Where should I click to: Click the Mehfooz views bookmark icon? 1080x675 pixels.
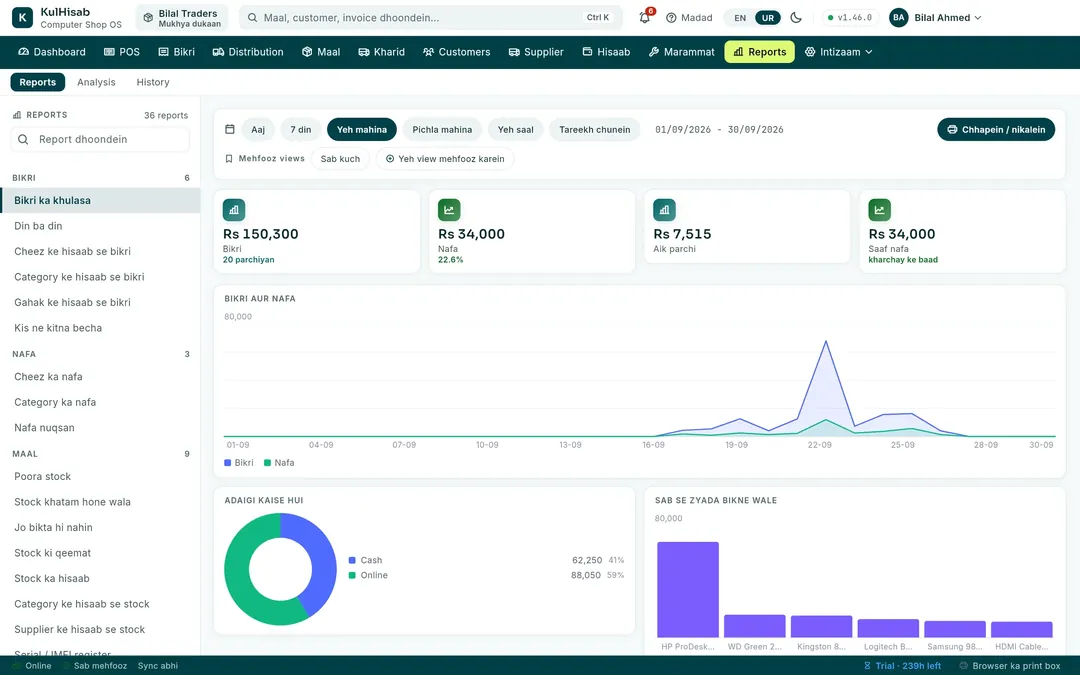click(x=229, y=158)
